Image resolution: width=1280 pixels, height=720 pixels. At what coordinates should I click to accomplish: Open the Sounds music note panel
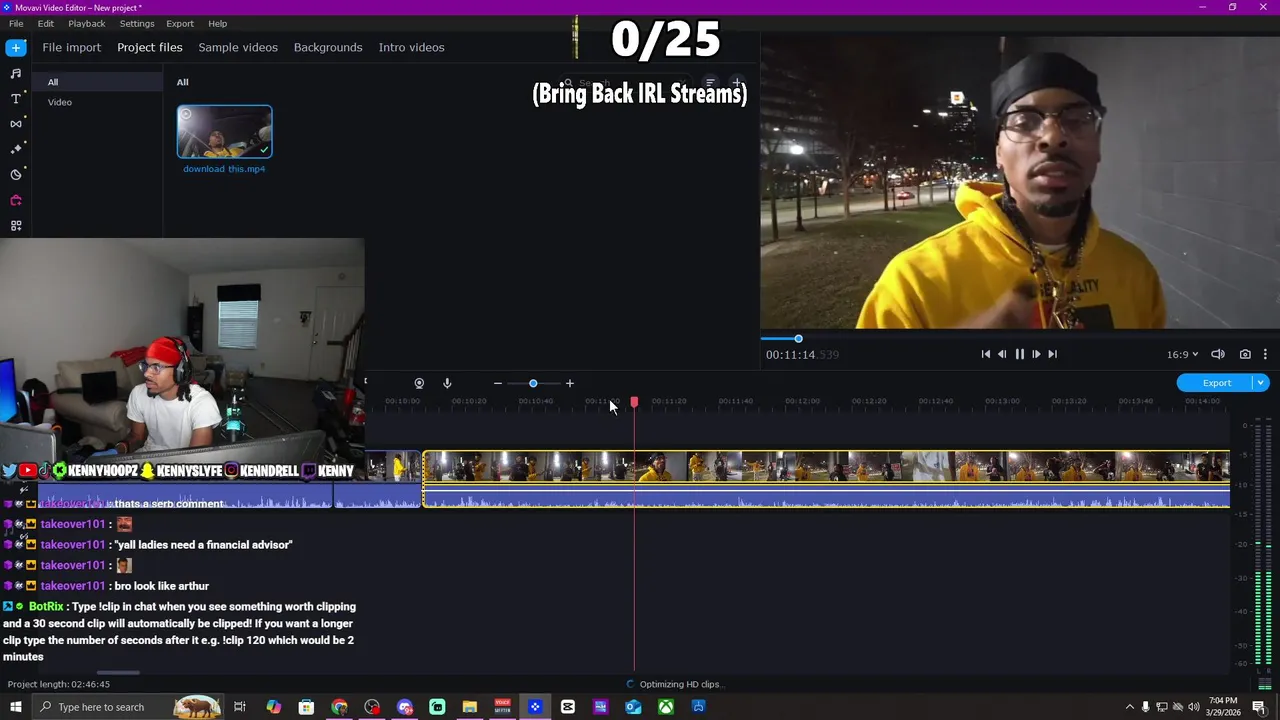[x=16, y=73]
